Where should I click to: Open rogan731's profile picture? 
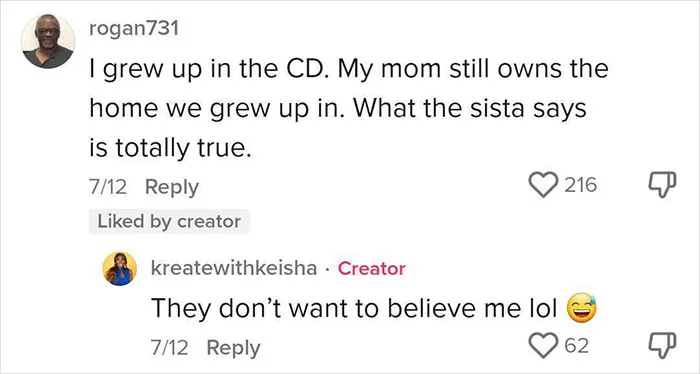(x=48, y=41)
